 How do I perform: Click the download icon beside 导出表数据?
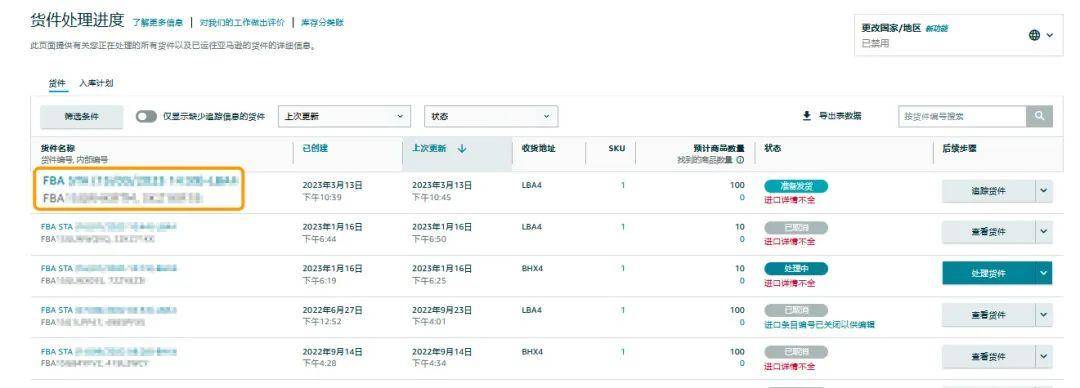807,116
